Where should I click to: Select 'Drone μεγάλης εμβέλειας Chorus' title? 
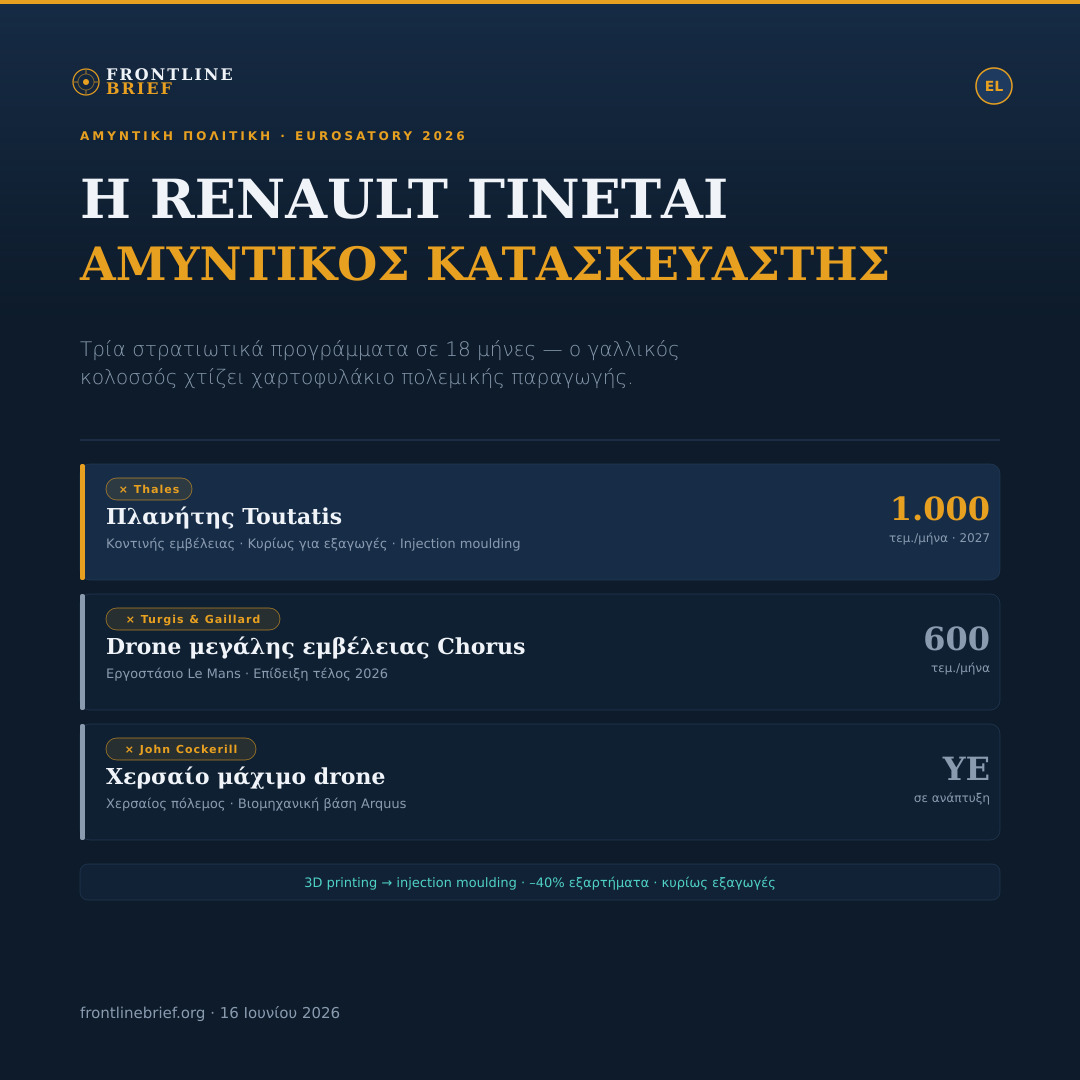click(315, 647)
